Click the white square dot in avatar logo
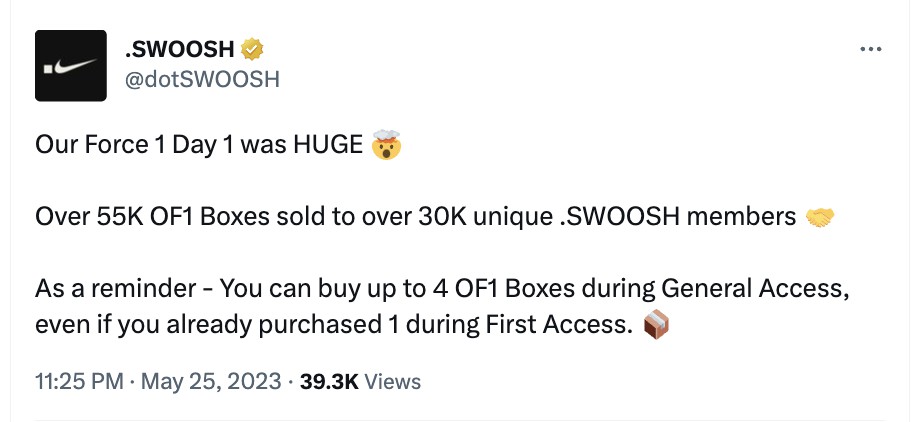The image size is (914, 422). (x=49, y=69)
